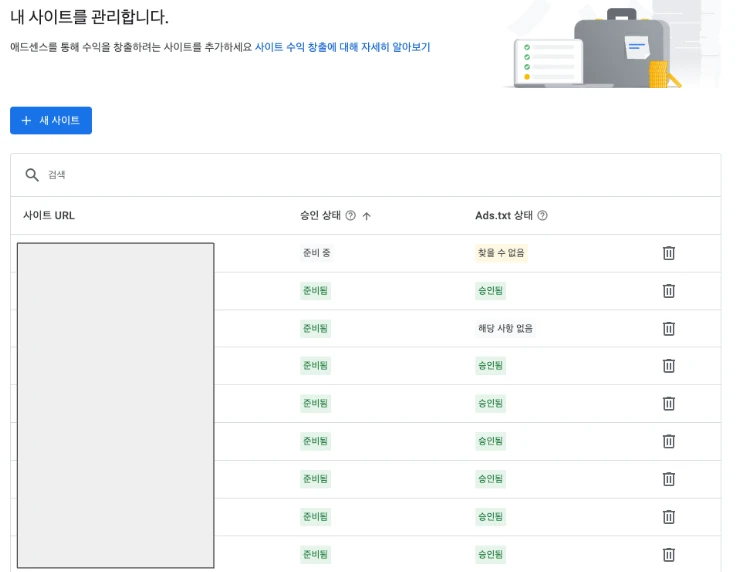Delete the site with 찾을 수 없음 status
Viewport: 738px width, 572px height.
tap(669, 253)
